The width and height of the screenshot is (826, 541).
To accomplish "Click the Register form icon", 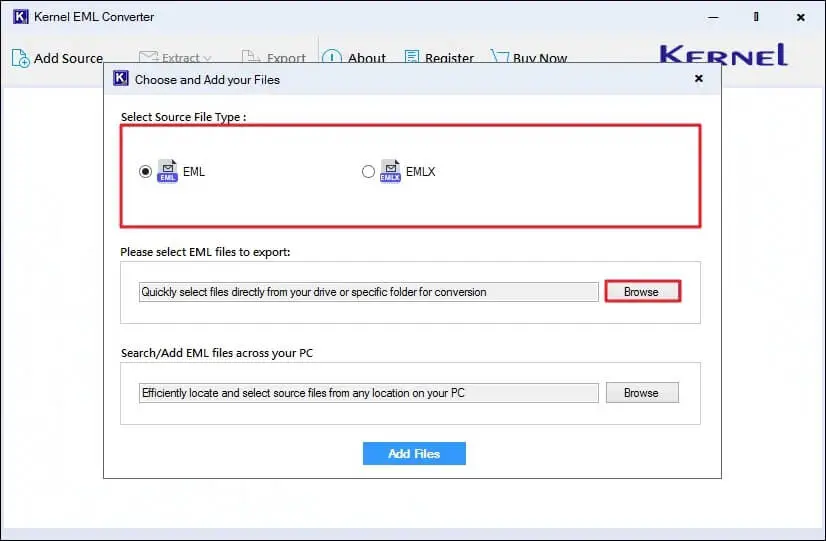I will [411, 56].
